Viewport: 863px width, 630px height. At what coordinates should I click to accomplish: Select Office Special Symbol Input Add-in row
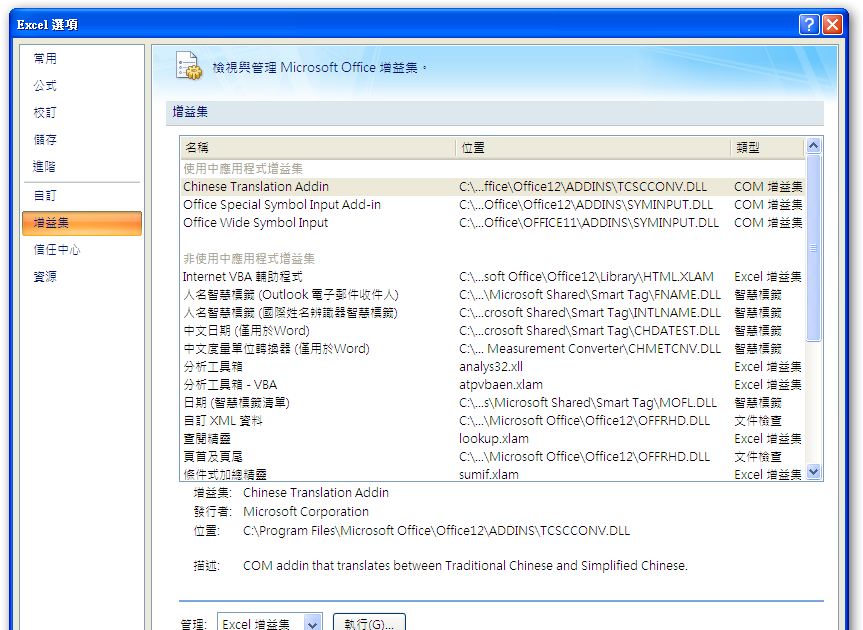(x=493, y=205)
